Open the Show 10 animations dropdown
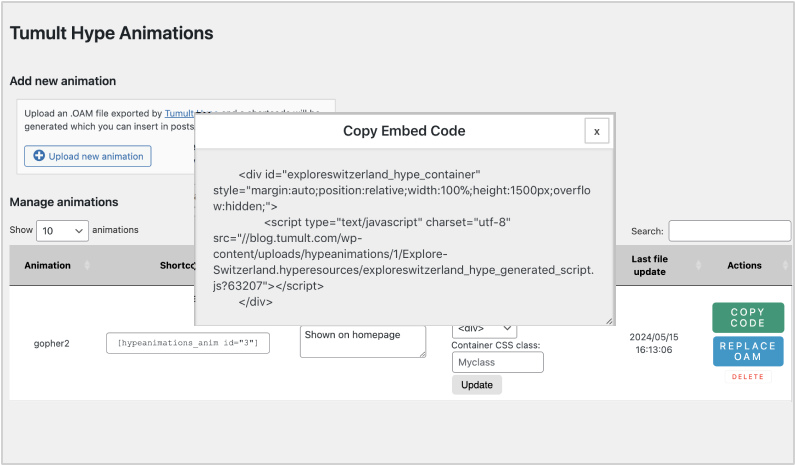 (x=62, y=230)
